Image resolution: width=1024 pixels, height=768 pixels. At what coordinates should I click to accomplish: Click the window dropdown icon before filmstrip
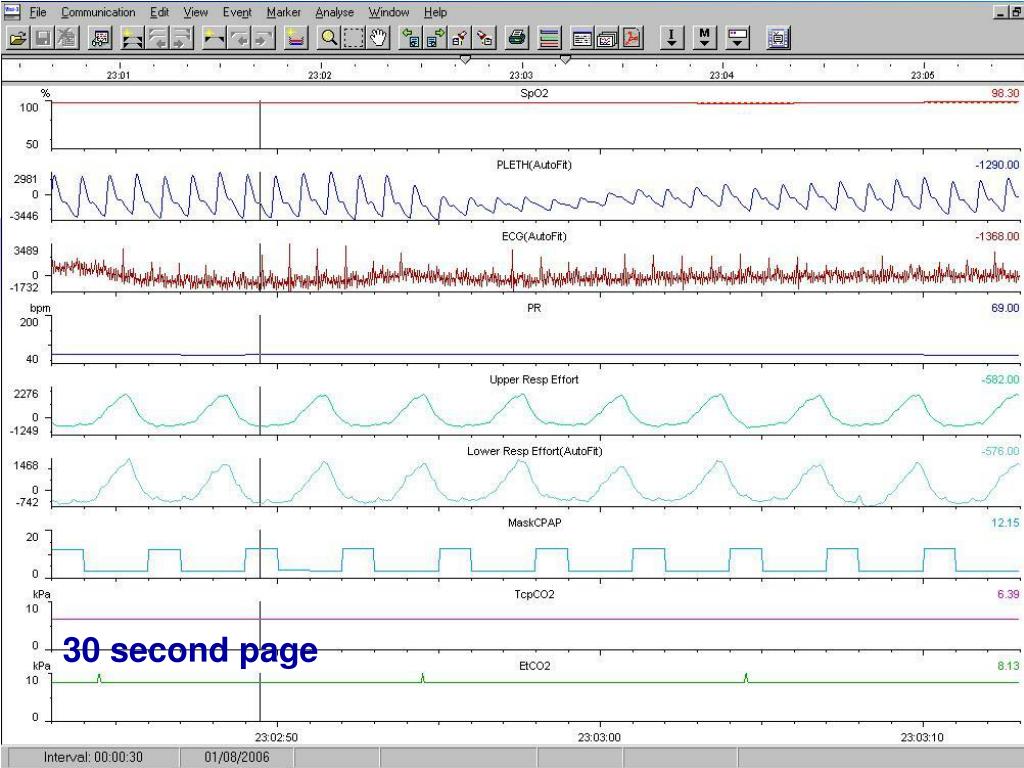pos(738,38)
